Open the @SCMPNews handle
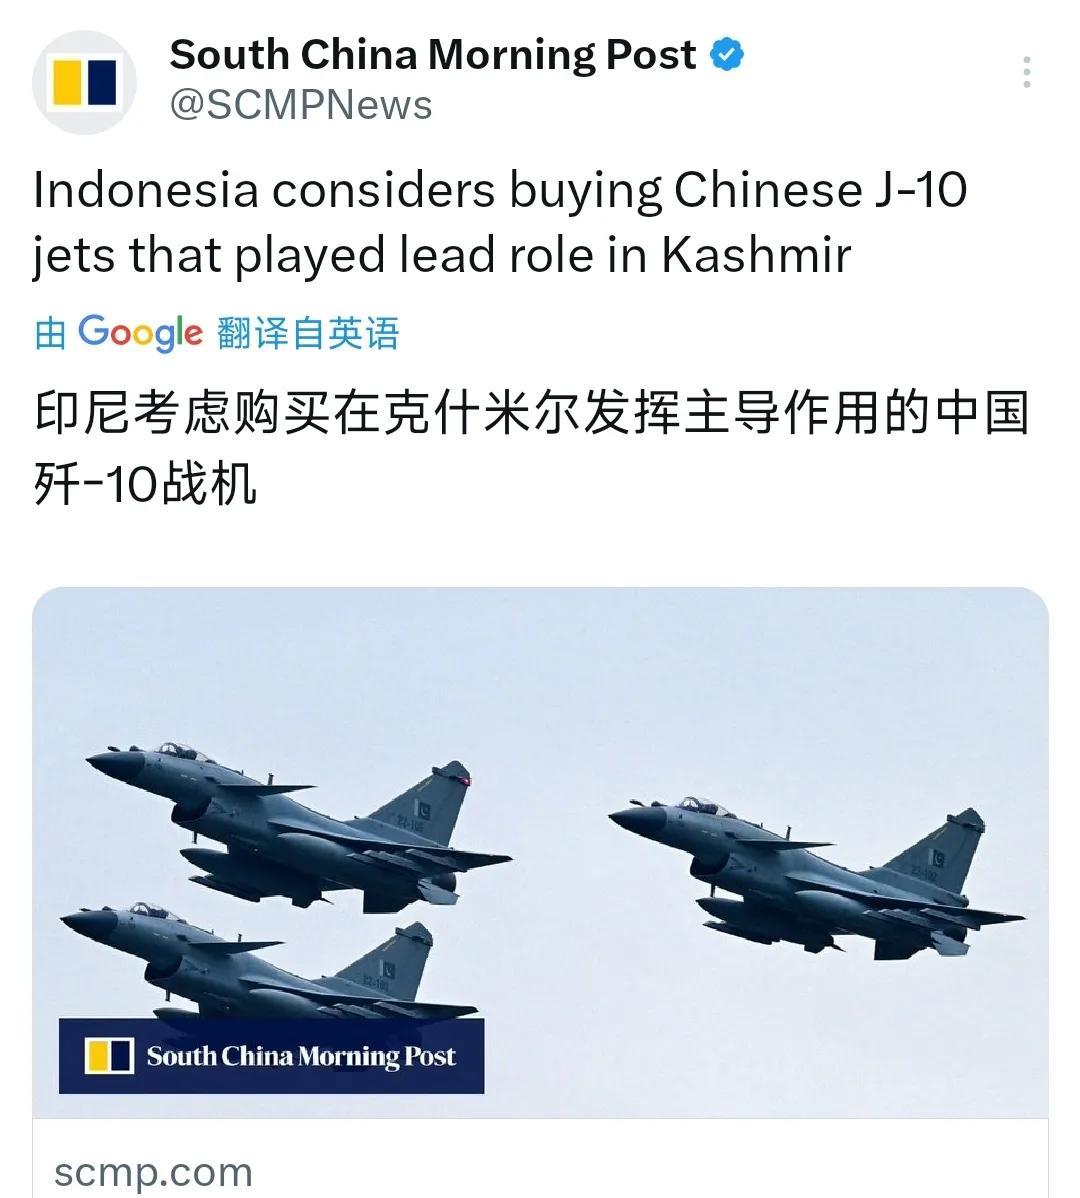This screenshot has height=1198, width=1080. coord(301,105)
